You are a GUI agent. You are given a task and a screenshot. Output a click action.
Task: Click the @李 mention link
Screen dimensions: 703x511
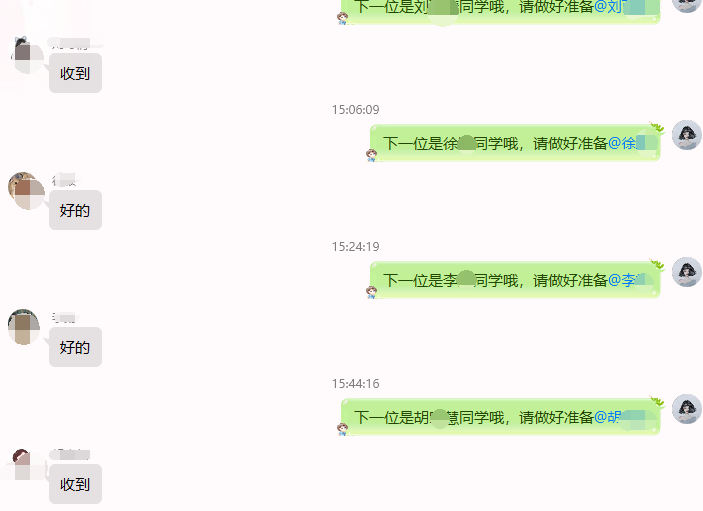pyautogui.click(x=631, y=280)
